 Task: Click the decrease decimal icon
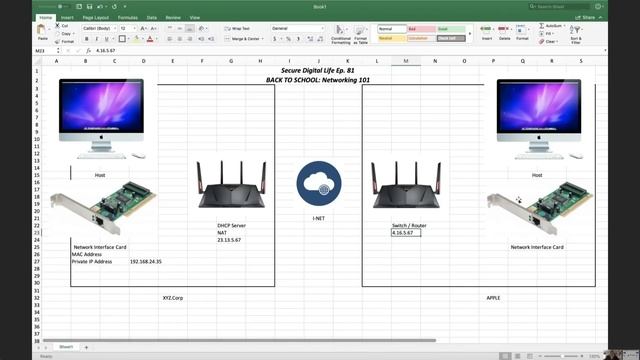coord(320,39)
